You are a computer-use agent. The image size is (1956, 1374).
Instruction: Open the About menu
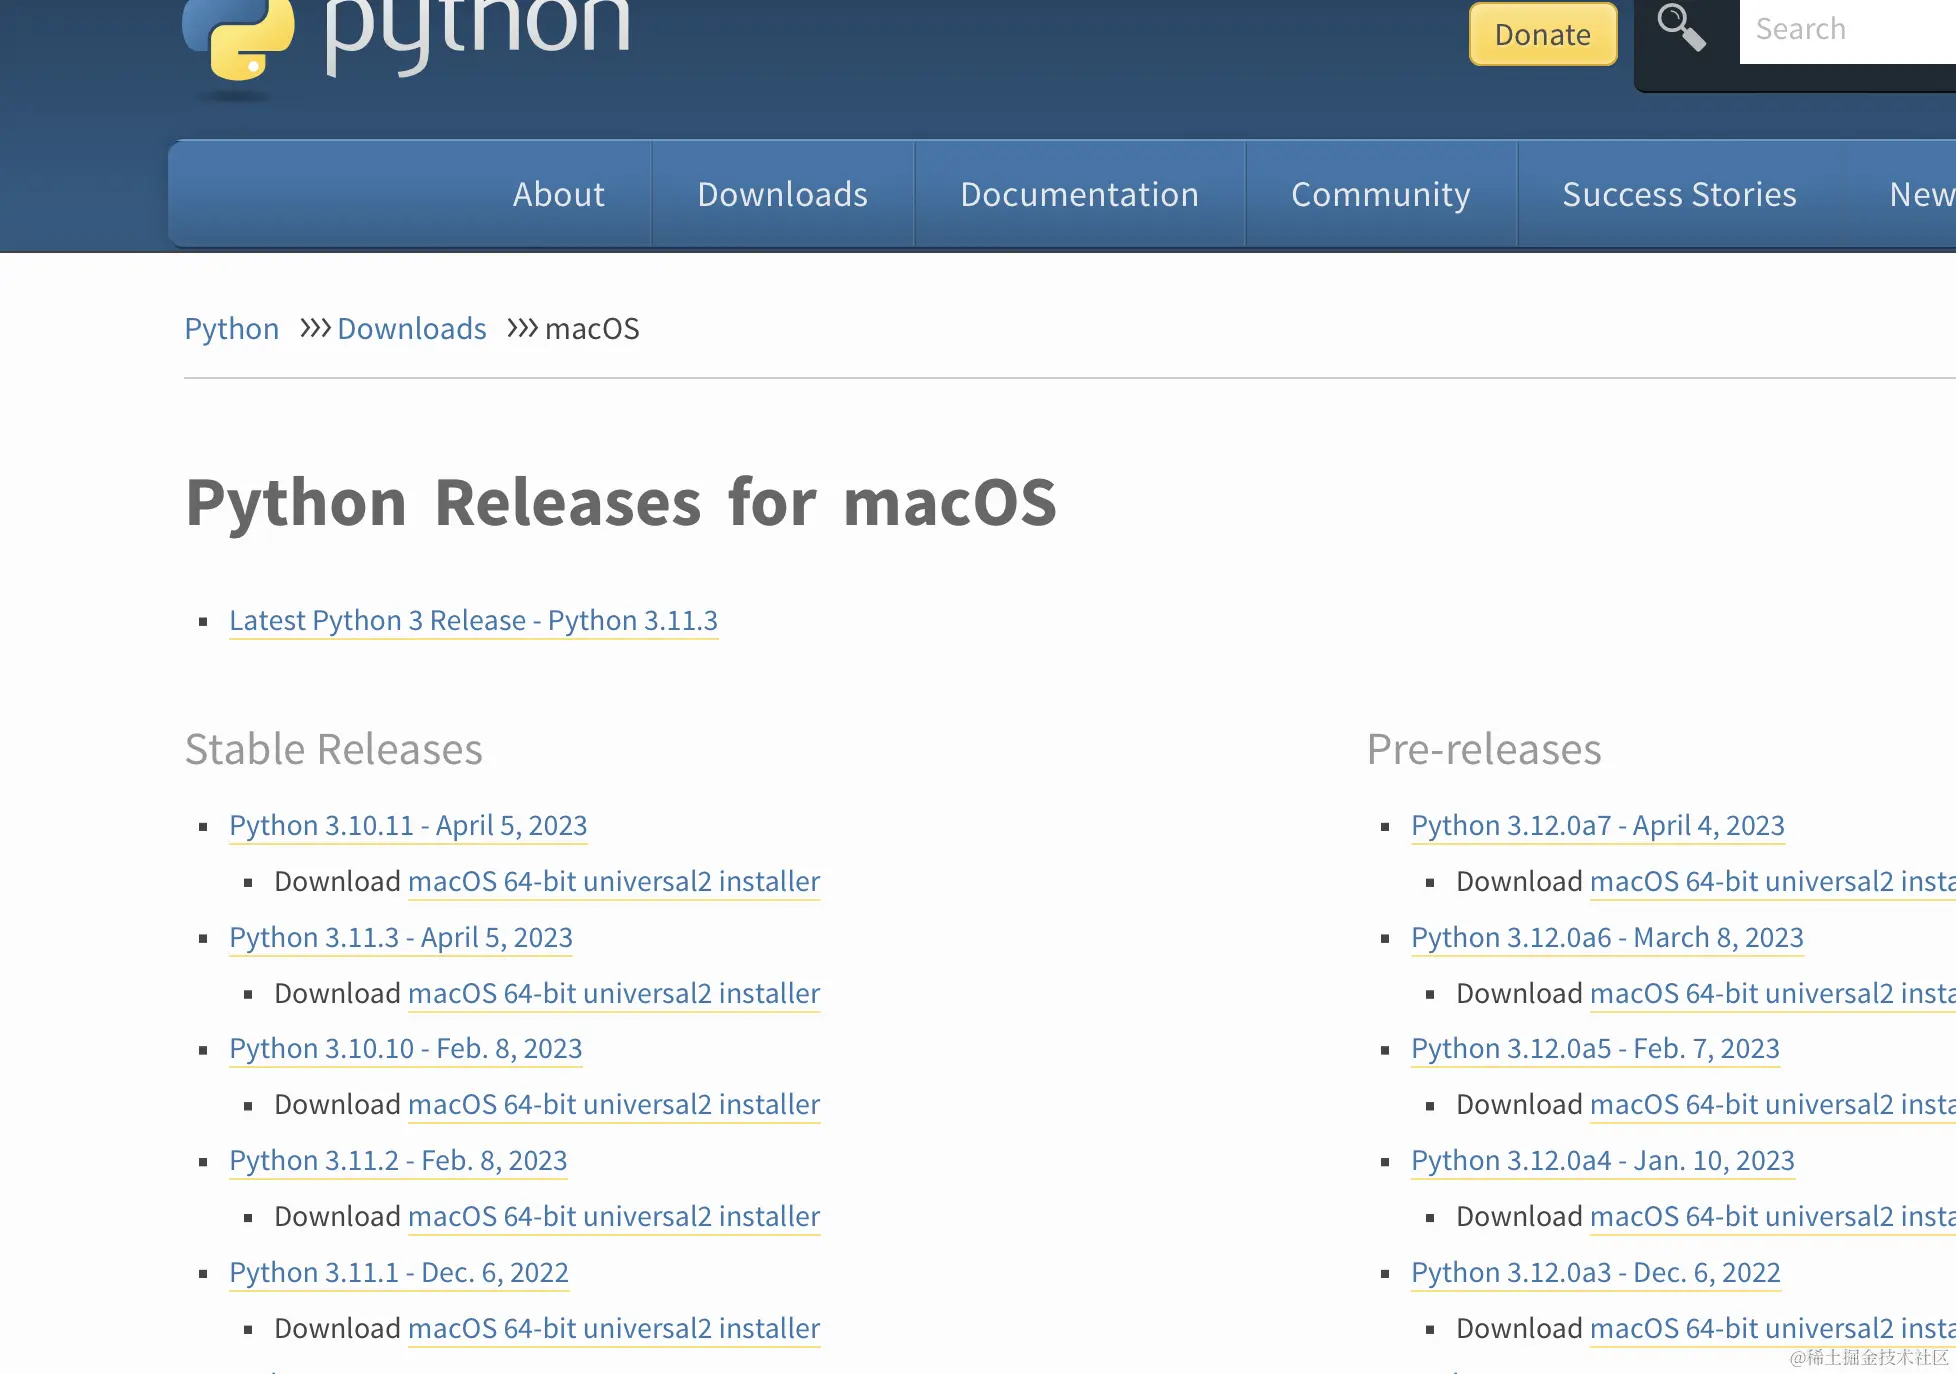[559, 194]
